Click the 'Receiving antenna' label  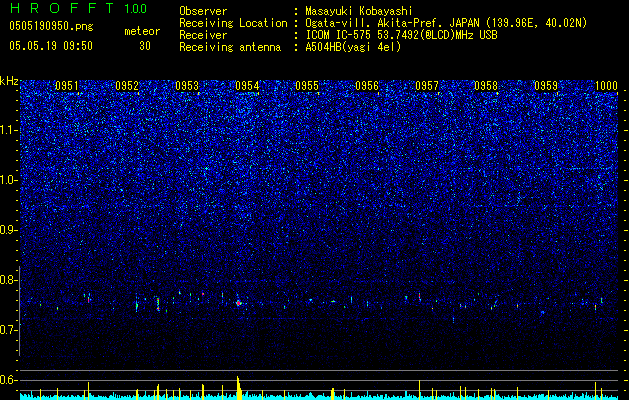pyautogui.click(x=230, y=47)
